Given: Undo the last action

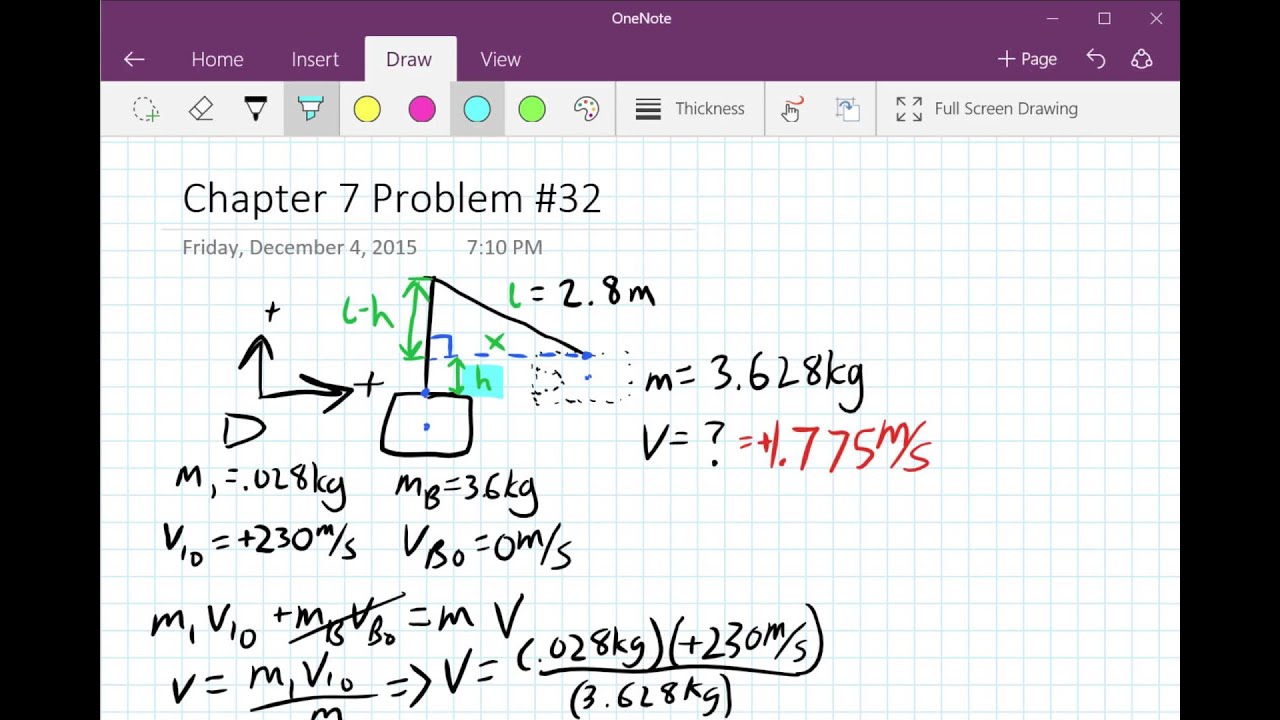Looking at the screenshot, I should pyautogui.click(x=1096, y=59).
